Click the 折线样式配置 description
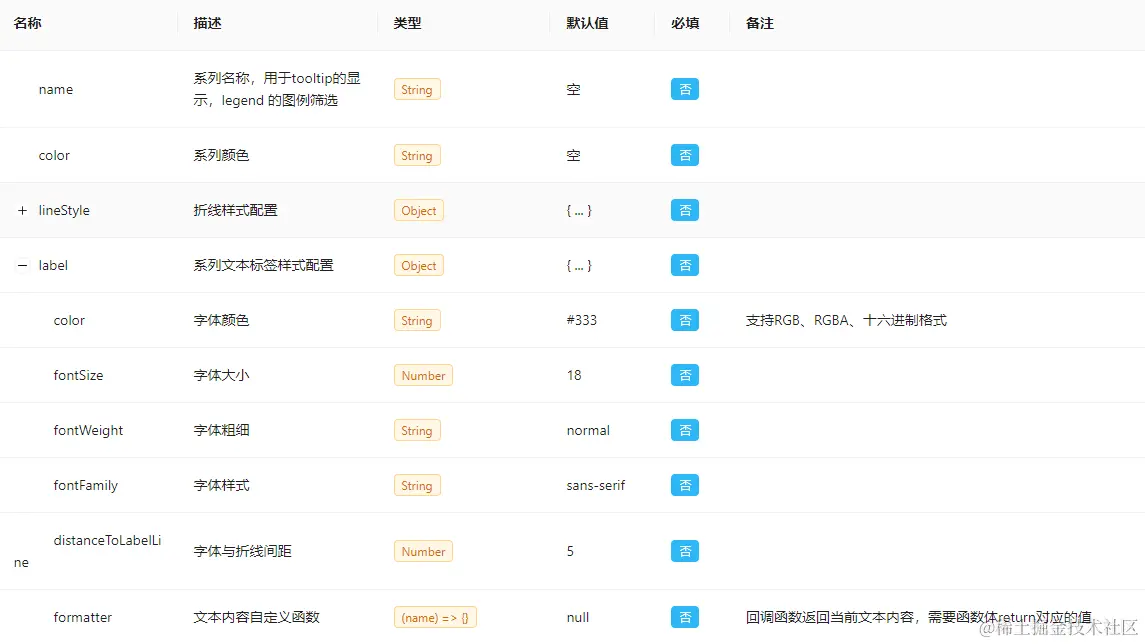1145x644 pixels. pos(235,210)
